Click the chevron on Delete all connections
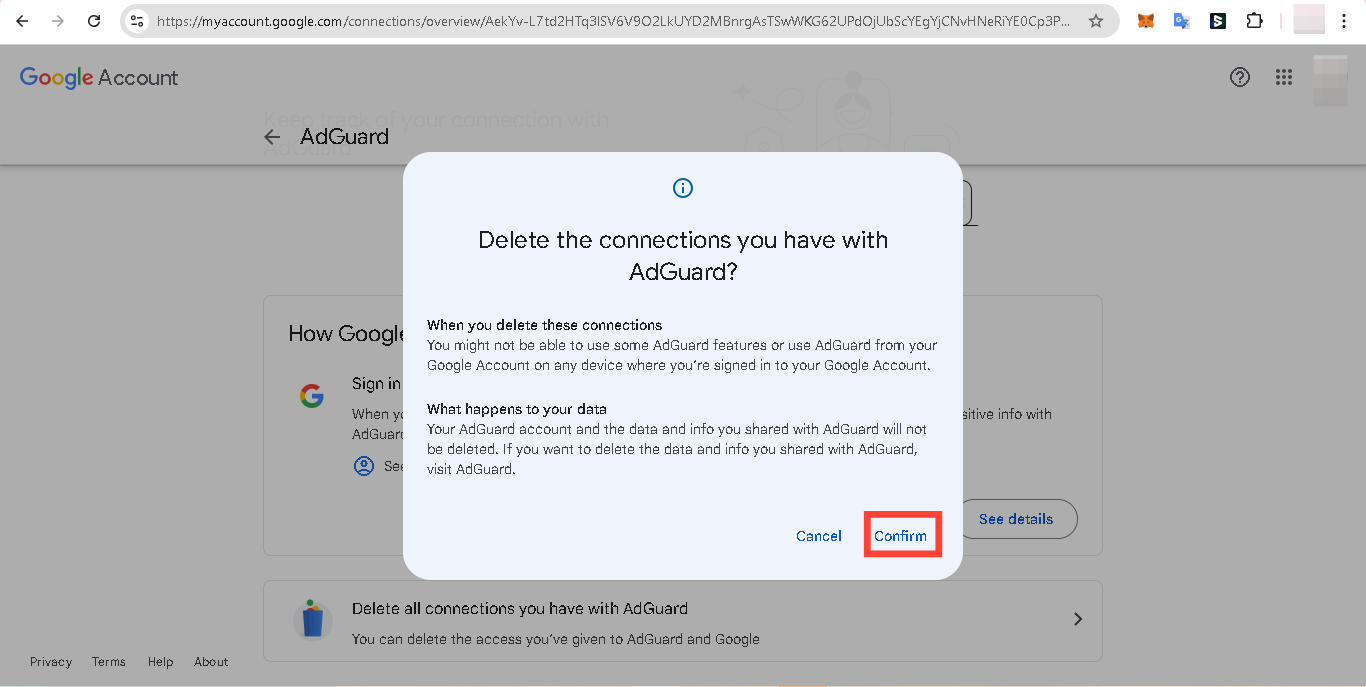Image resolution: width=1366 pixels, height=687 pixels. 1078,619
